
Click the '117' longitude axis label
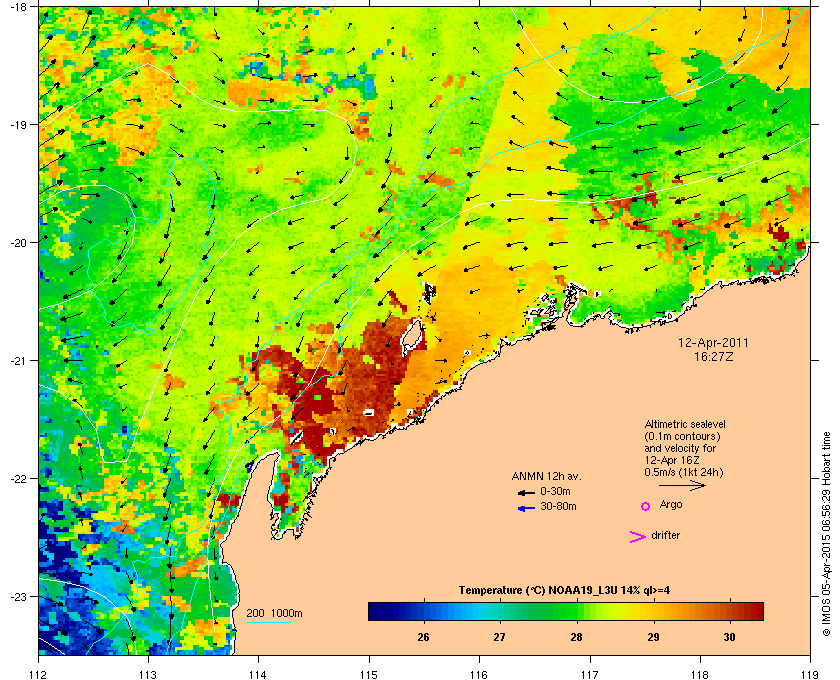pos(589,674)
